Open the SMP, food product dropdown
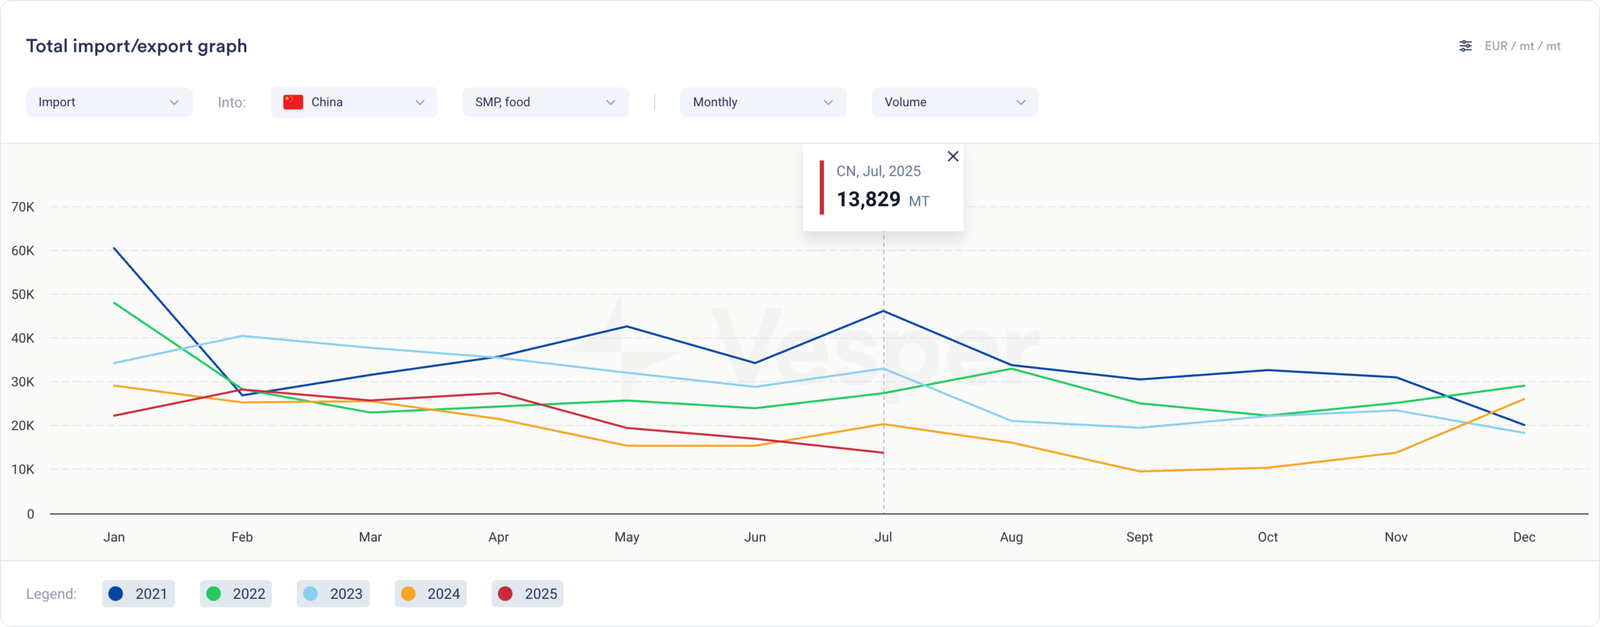The width and height of the screenshot is (1600, 627). click(x=545, y=102)
